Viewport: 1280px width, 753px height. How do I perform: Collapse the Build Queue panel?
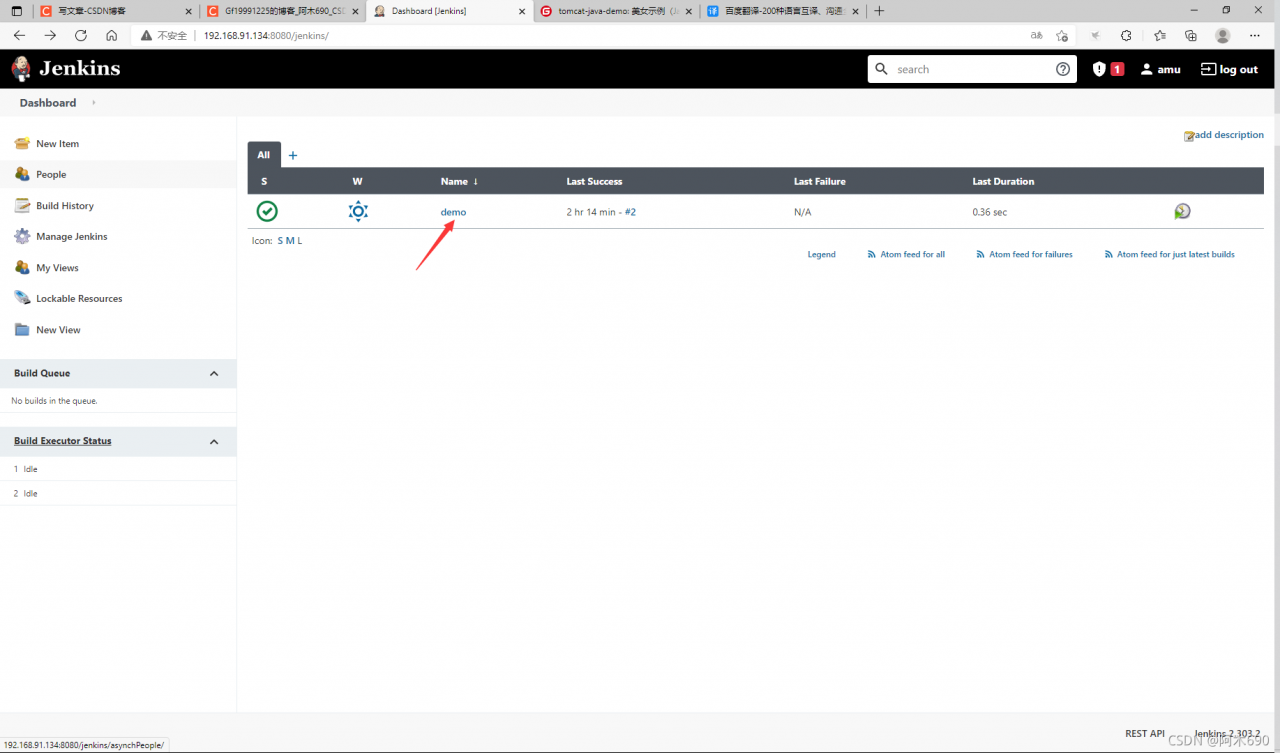tap(213, 373)
